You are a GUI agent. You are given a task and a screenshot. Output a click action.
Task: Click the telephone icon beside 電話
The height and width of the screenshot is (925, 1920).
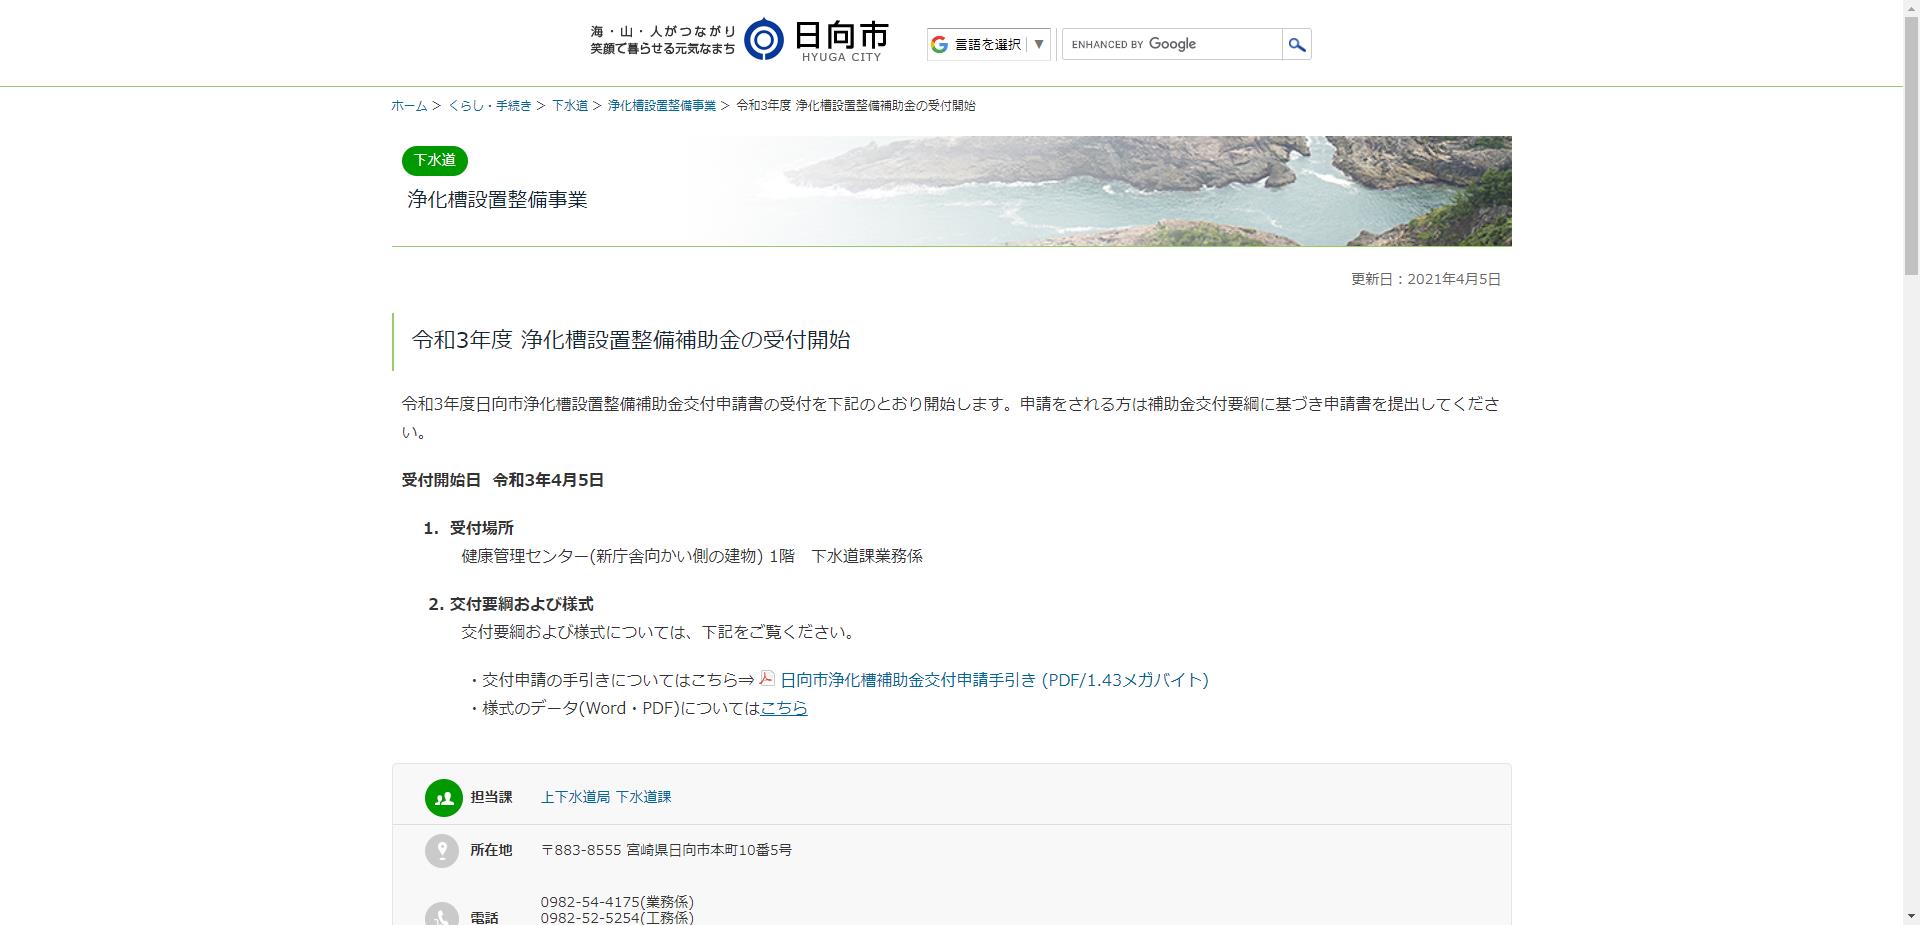point(443,913)
